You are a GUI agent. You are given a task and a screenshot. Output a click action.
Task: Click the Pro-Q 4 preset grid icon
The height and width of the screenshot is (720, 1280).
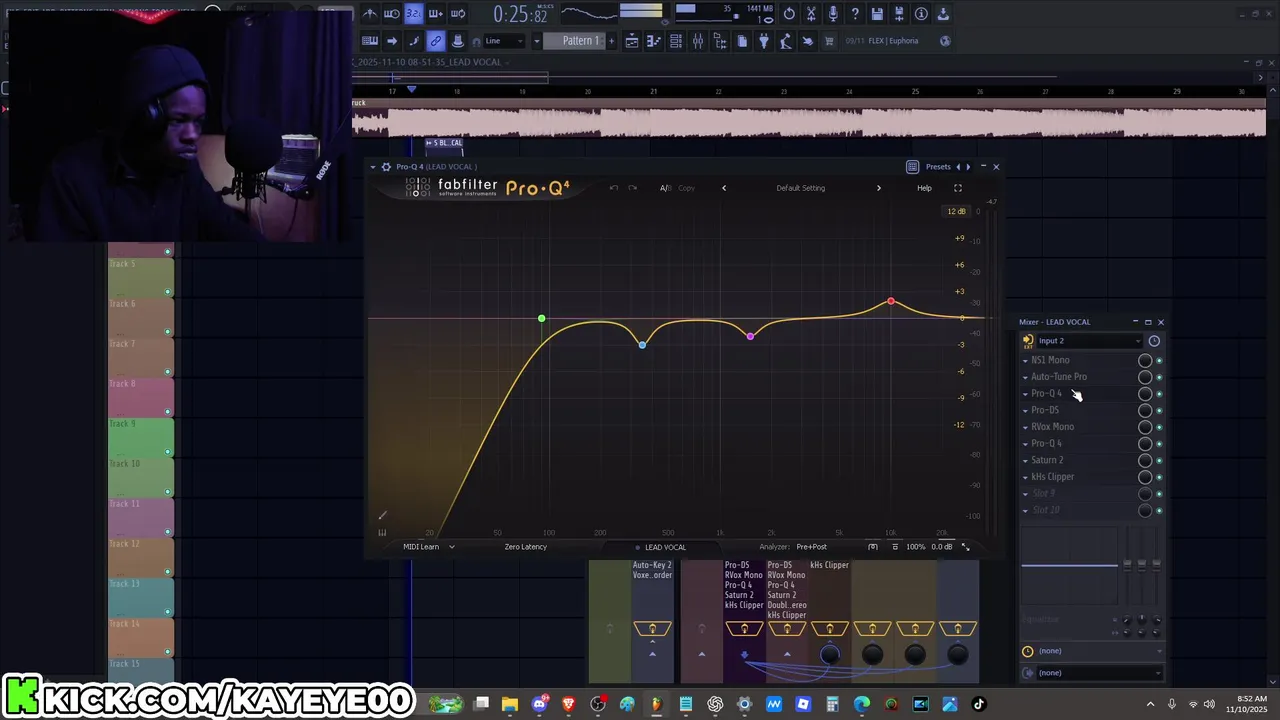[x=912, y=167]
